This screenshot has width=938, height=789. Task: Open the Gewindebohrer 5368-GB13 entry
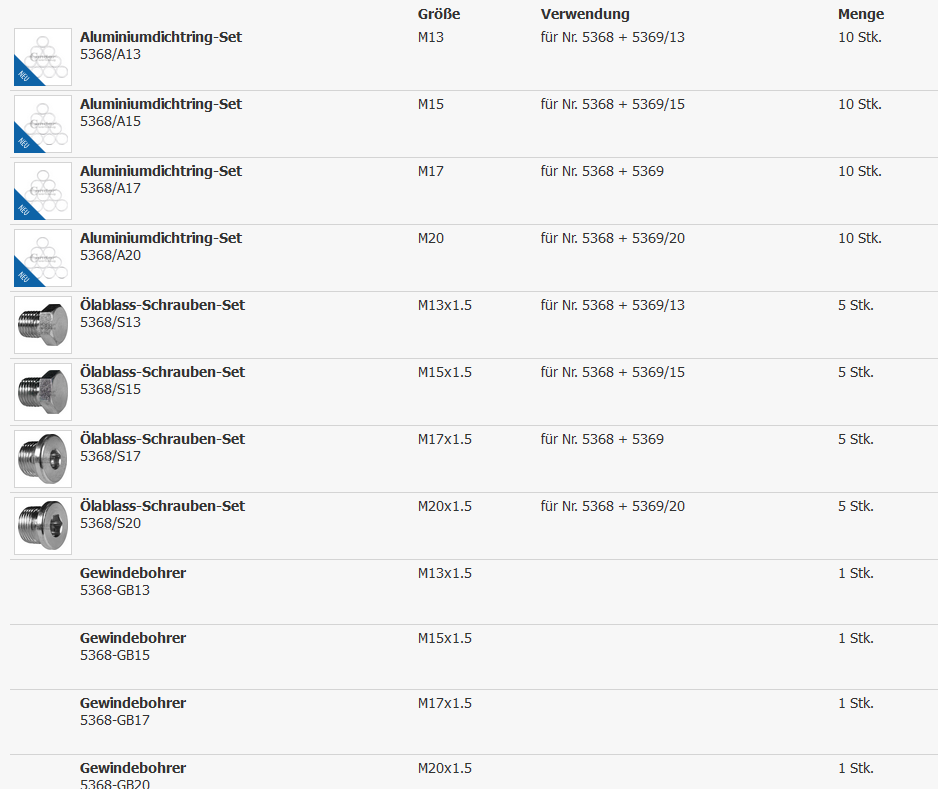coord(133,573)
